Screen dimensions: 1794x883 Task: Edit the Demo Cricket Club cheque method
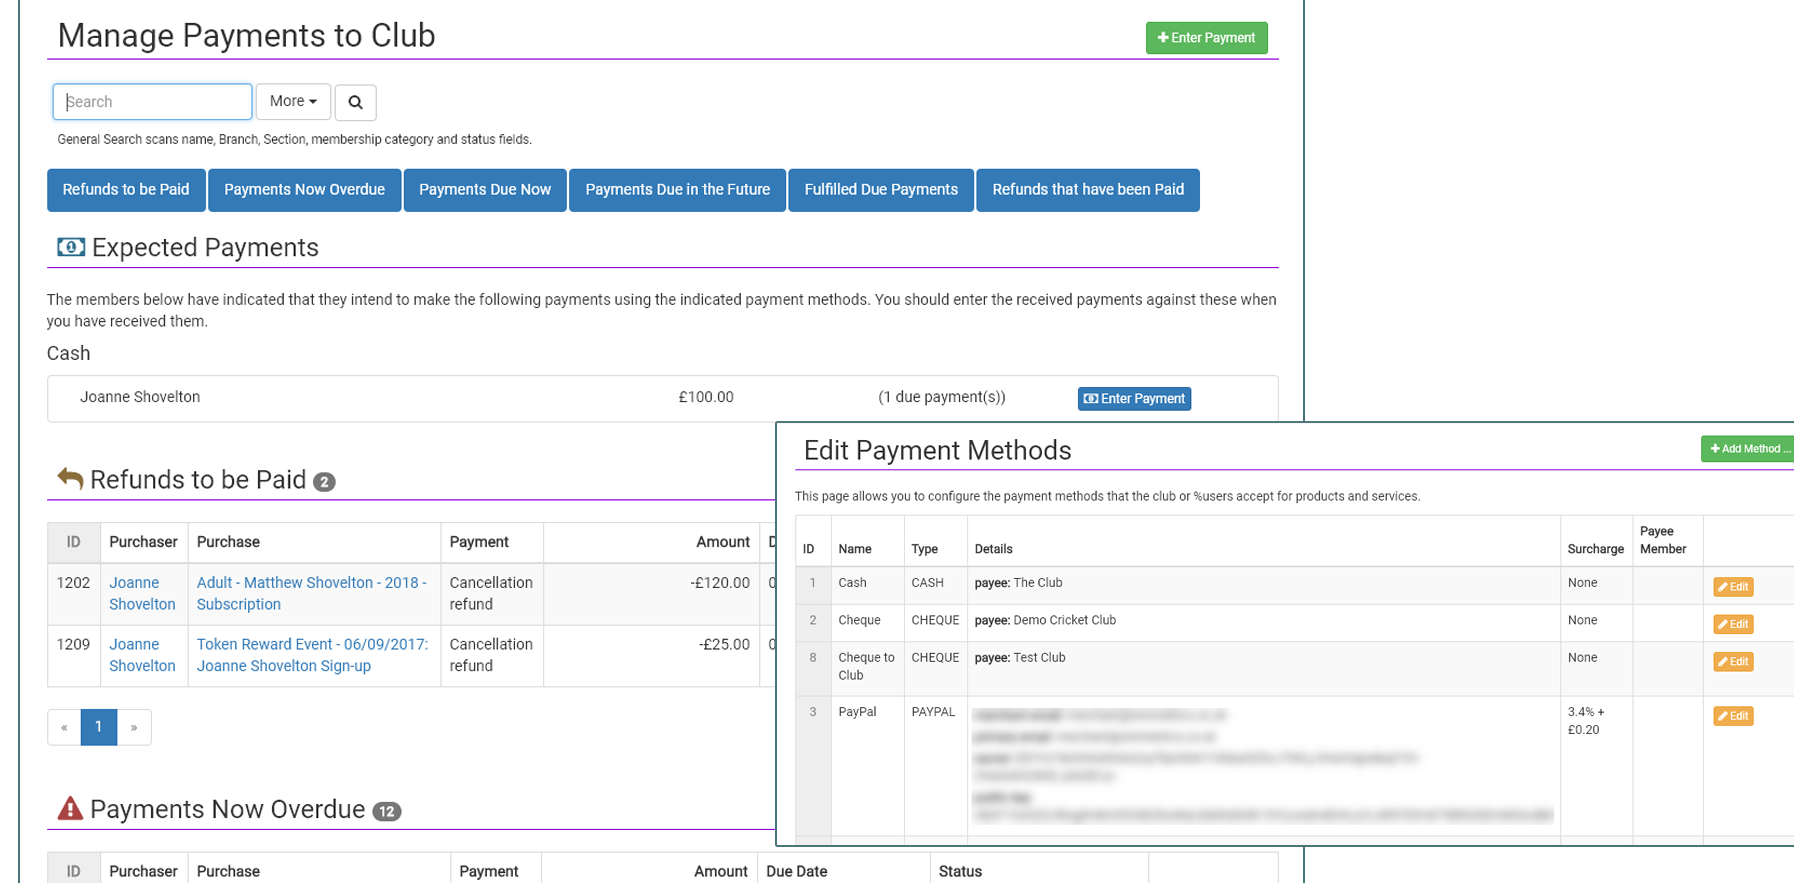(x=1733, y=624)
